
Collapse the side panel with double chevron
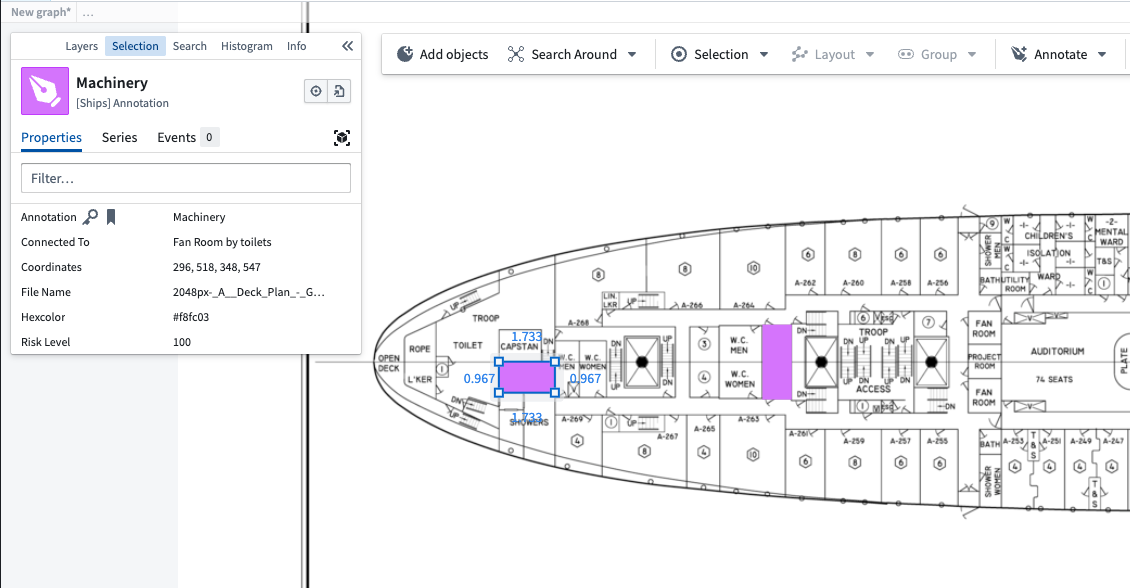click(x=347, y=46)
